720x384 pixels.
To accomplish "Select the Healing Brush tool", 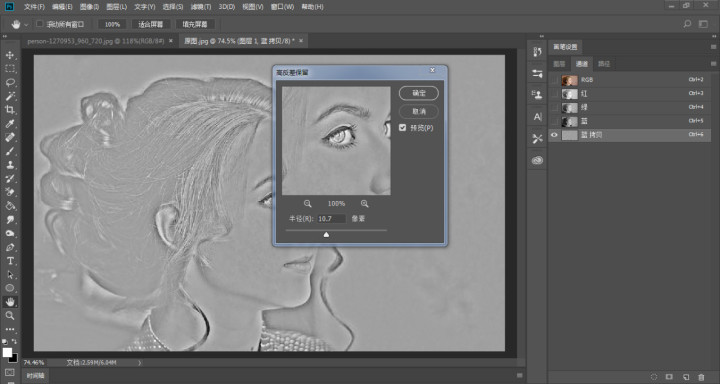I will [x=10, y=137].
